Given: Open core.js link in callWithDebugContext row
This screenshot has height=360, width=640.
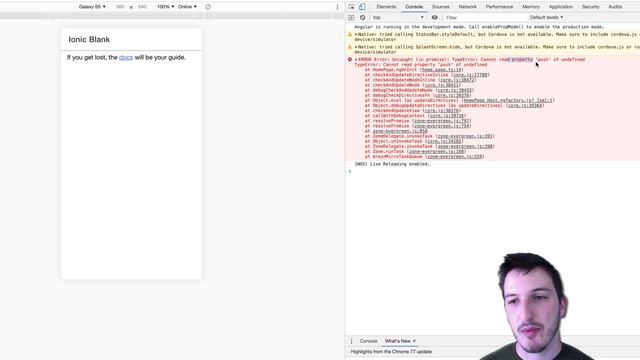Looking at the screenshot, I should click(447, 116).
